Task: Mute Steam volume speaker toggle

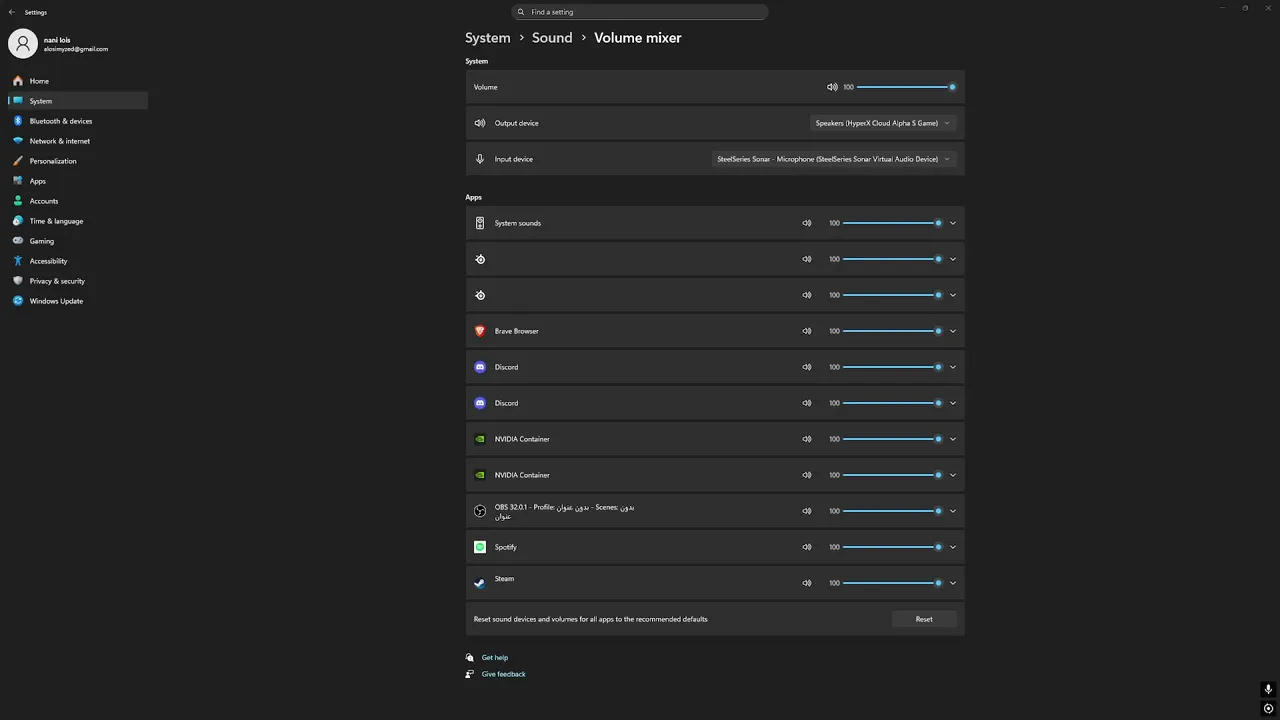Action: pyautogui.click(x=807, y=583)
